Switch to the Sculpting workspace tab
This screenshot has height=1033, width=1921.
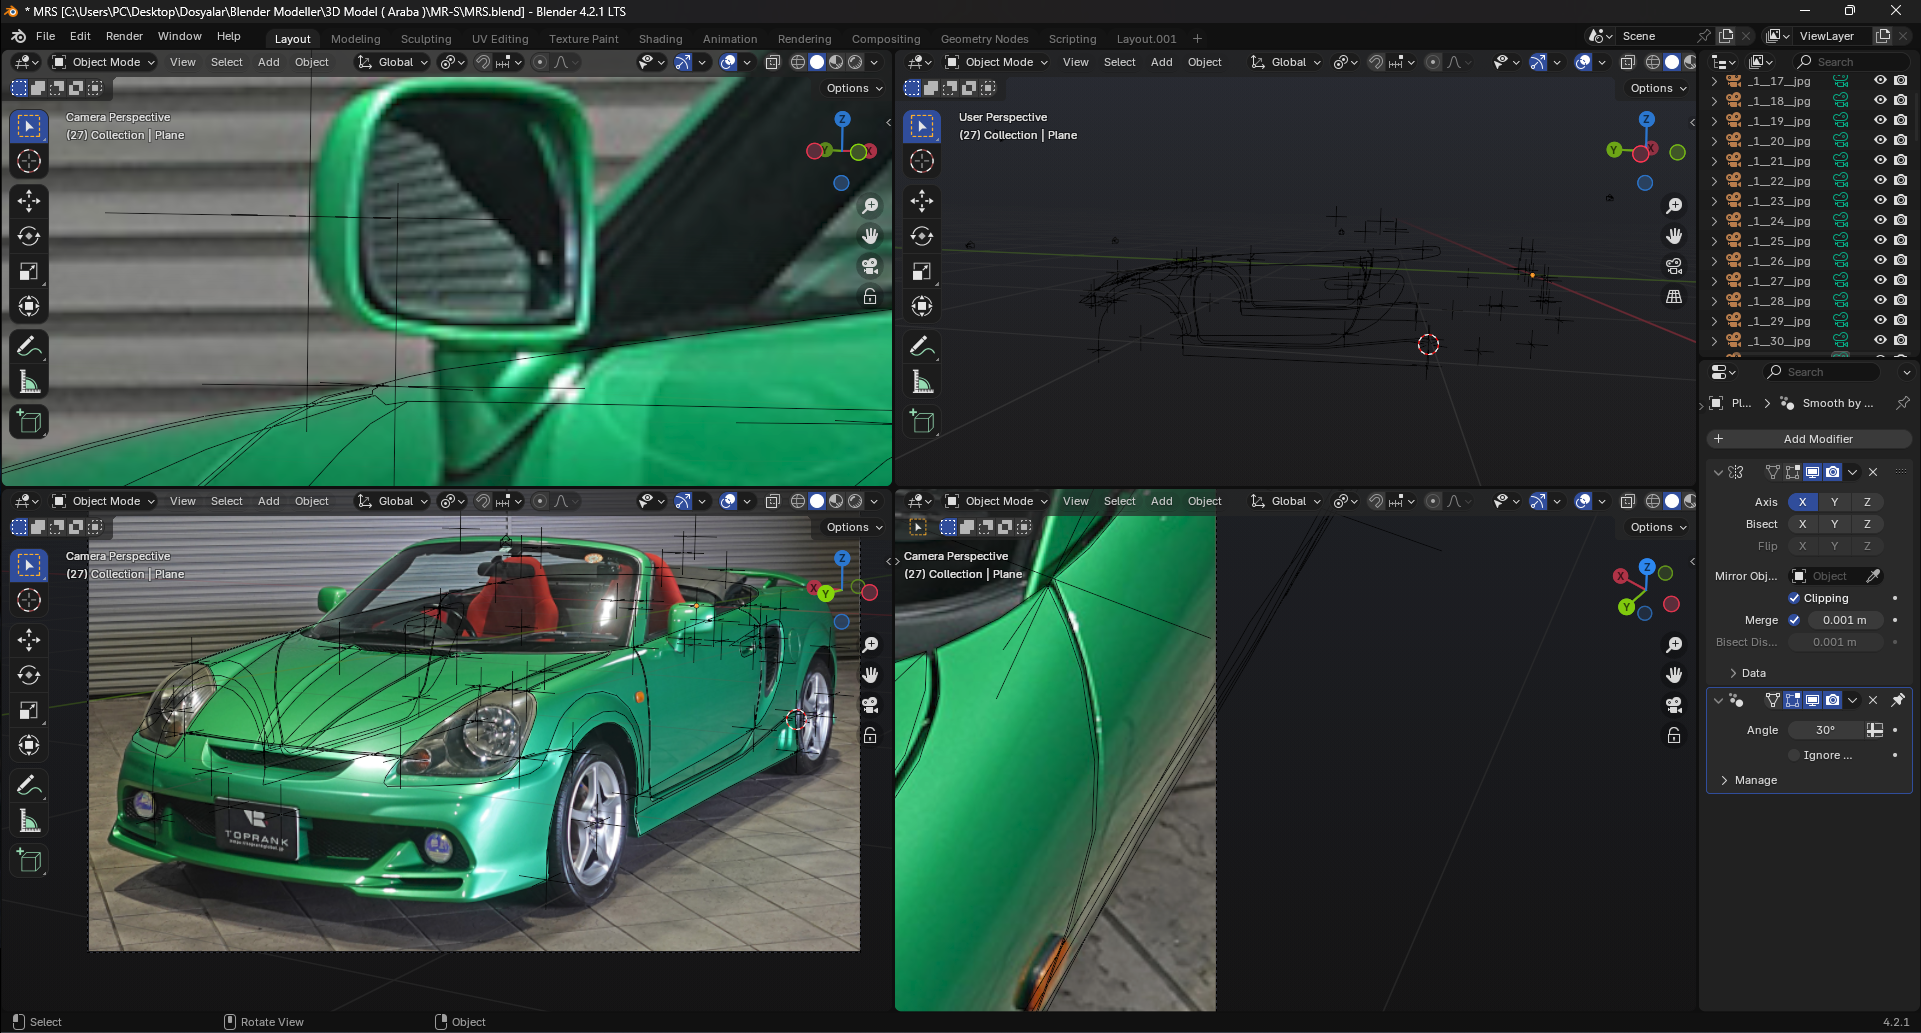pos(426,39)
